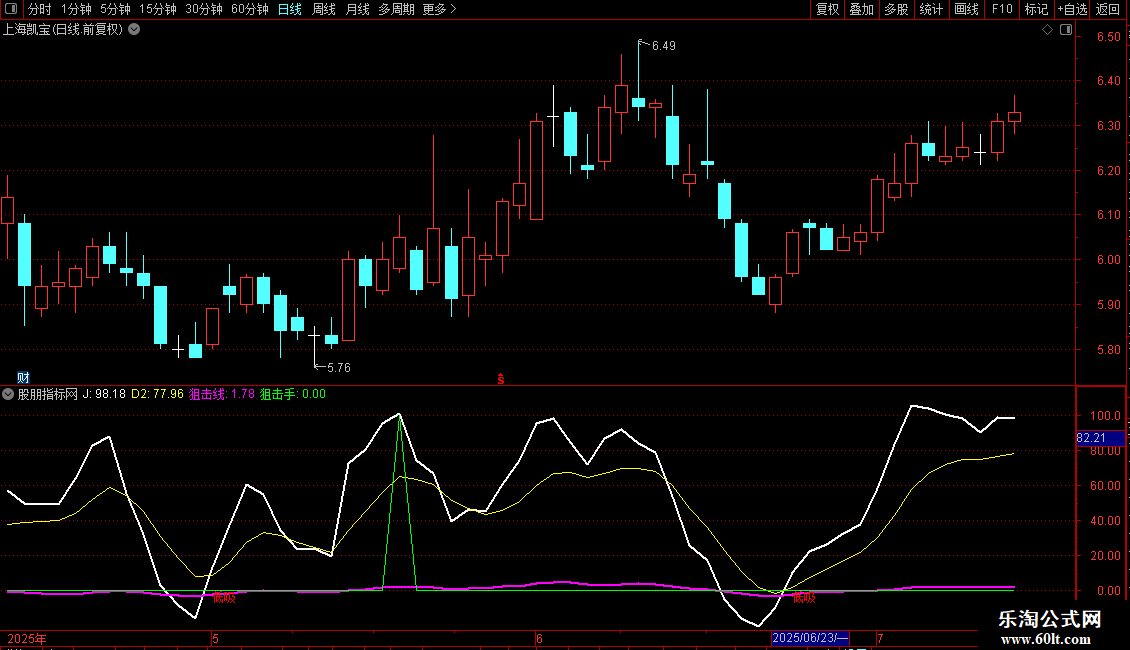Click the diamond marker icon above the chart
The width and height of the screenshot is (1130, 650).
[x=1047, y=30]
